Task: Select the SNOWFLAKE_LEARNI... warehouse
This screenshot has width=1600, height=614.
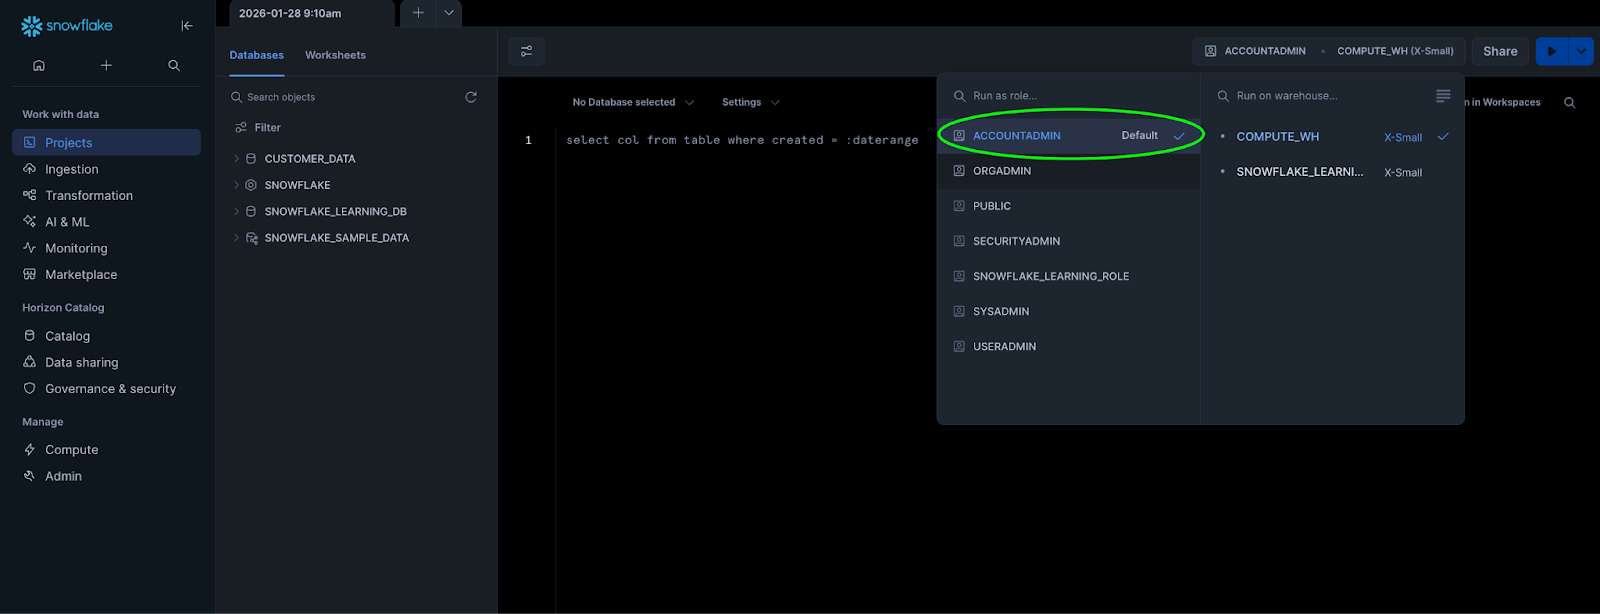Action: point(1333,172)
